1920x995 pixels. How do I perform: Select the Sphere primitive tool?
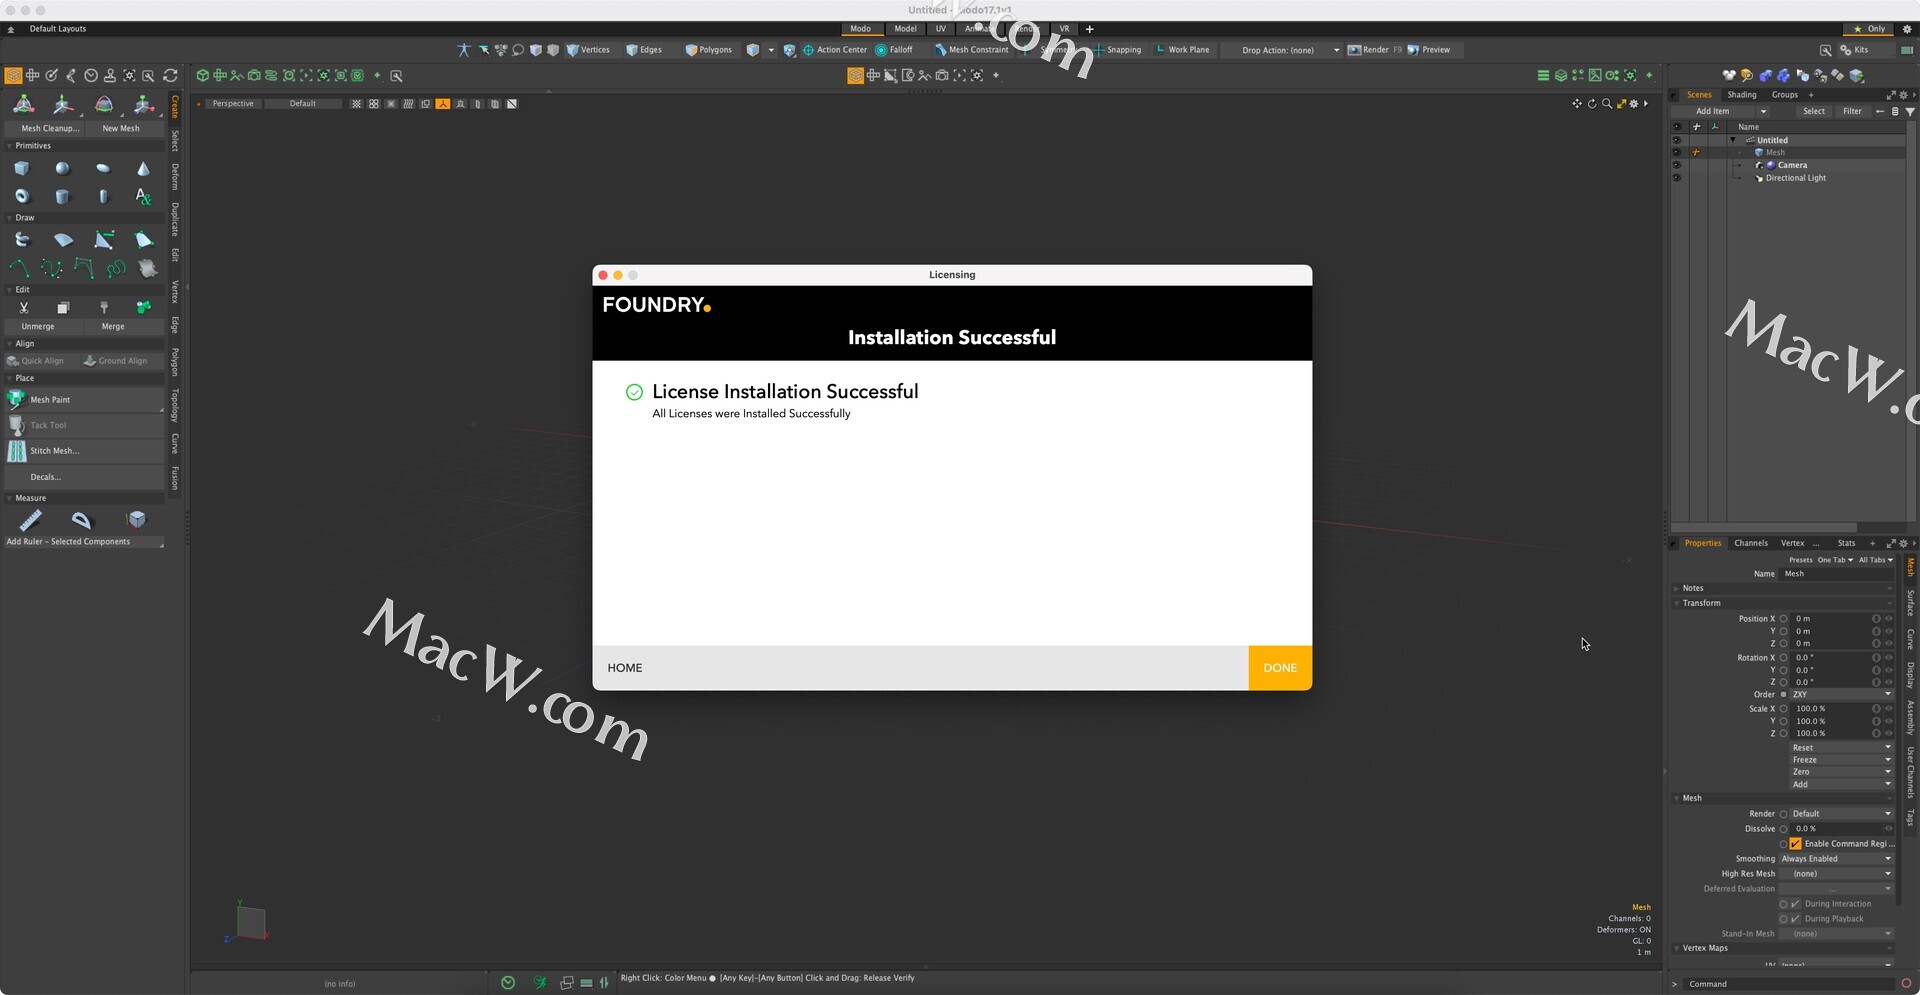(62, 168)
